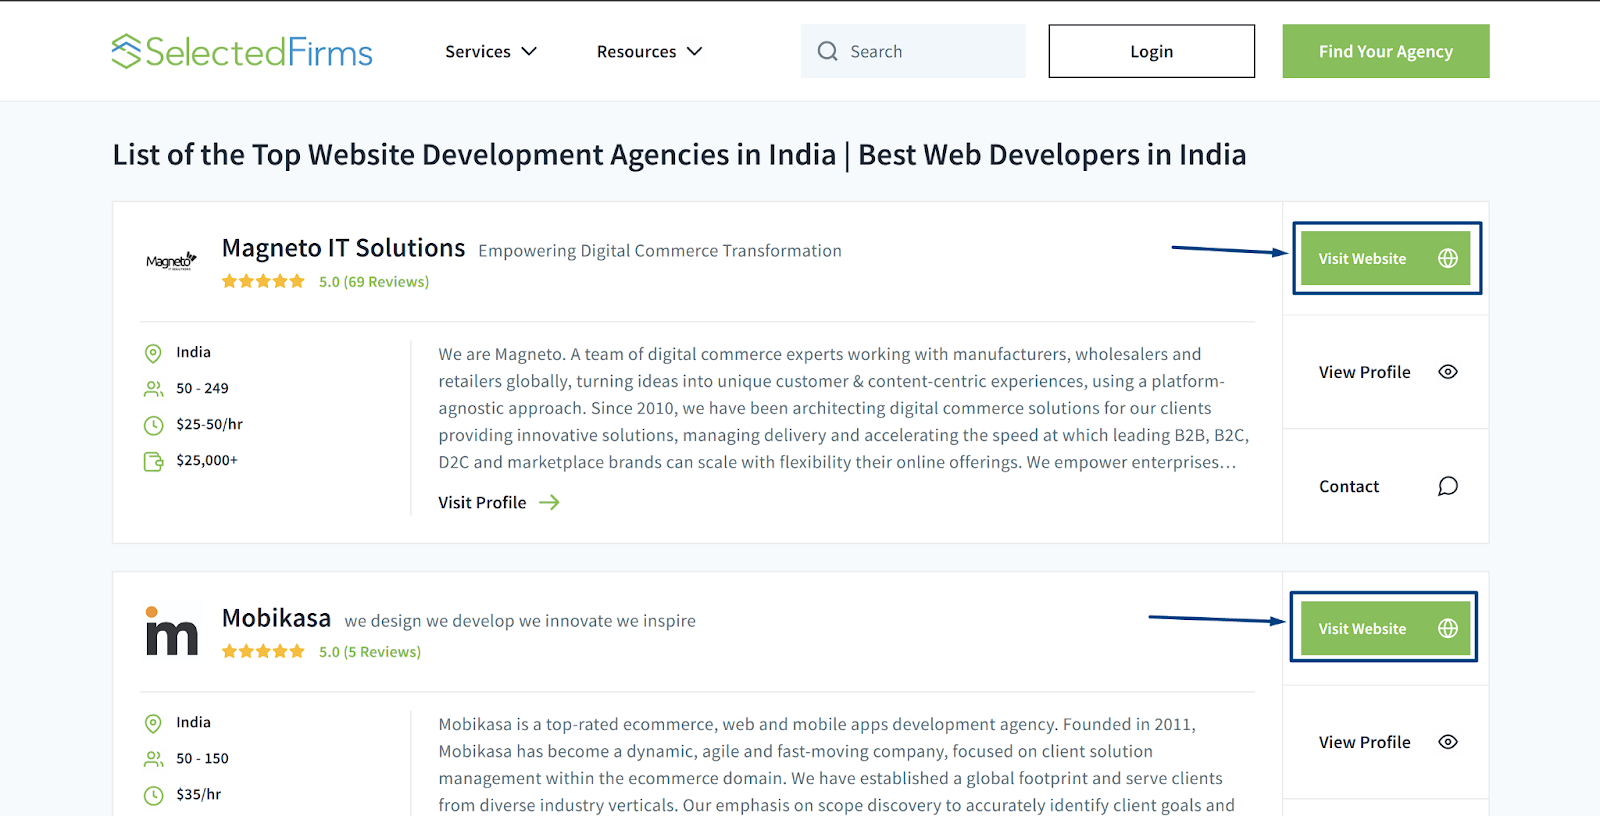Click the page heading about Top Website Development Agencies
Screen dimensions: 1600x816
tap(679, 155)
